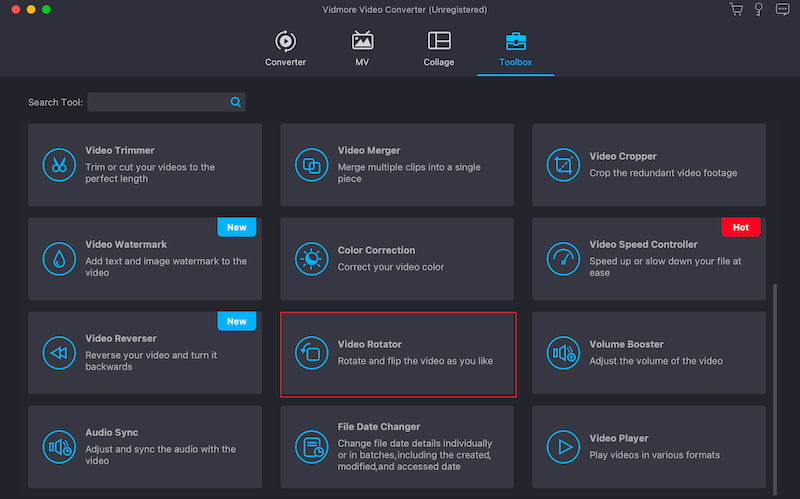Click the New badge on Video Reverser

tap(237, 321)
